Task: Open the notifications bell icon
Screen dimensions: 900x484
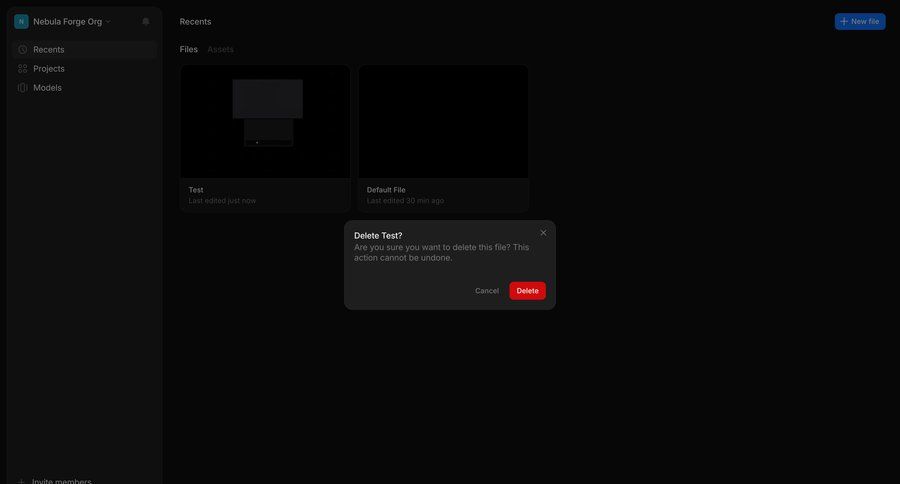Action: click(146, 21)
